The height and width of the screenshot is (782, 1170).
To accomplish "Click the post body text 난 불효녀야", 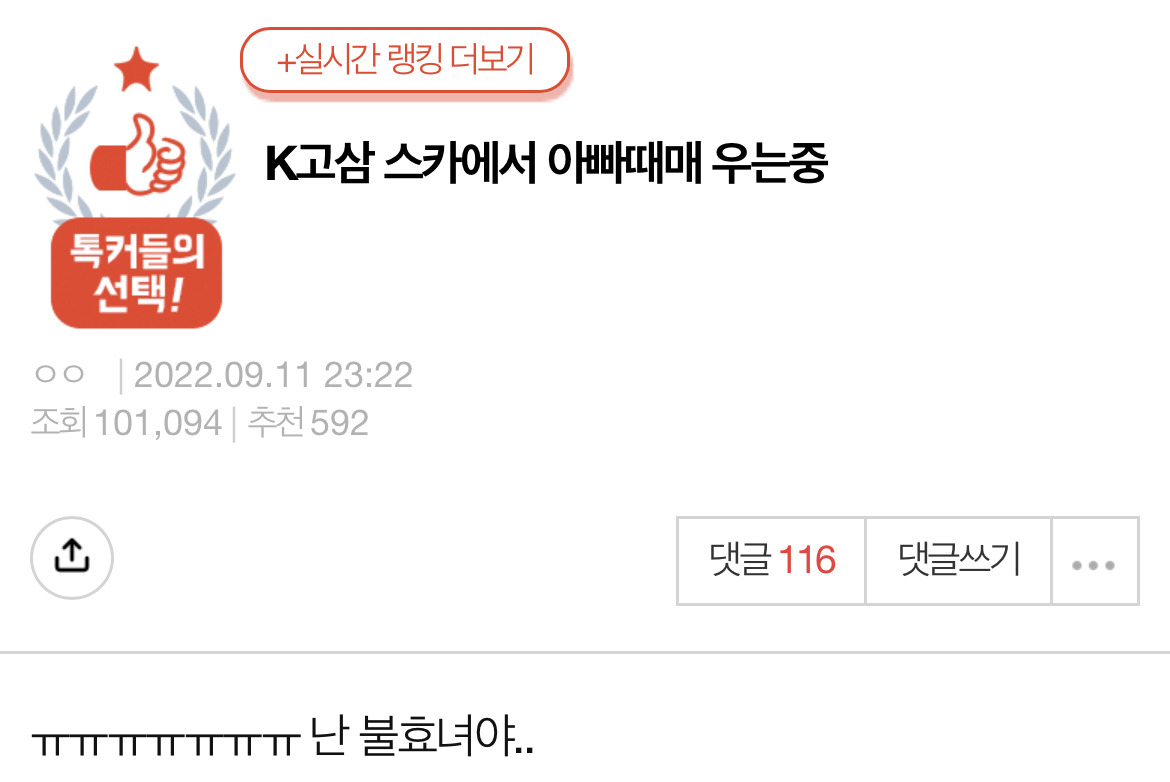I will tap(422, 735).
